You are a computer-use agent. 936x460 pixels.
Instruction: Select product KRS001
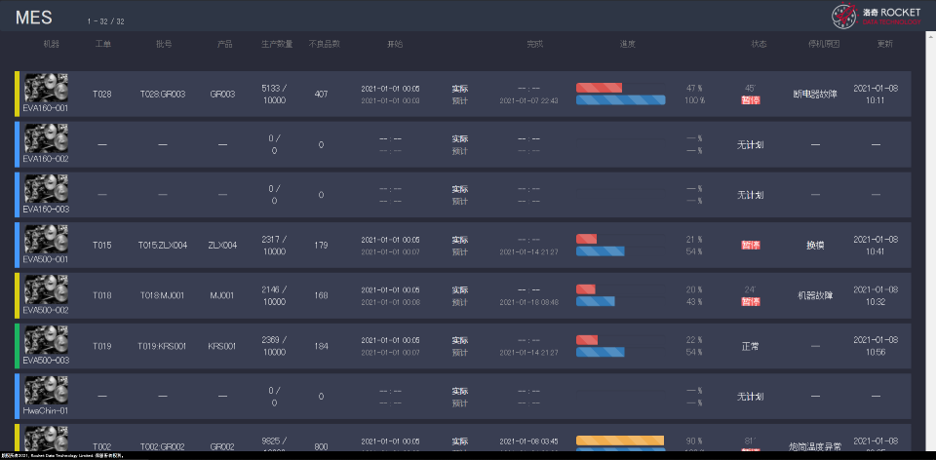click(222, 347)
